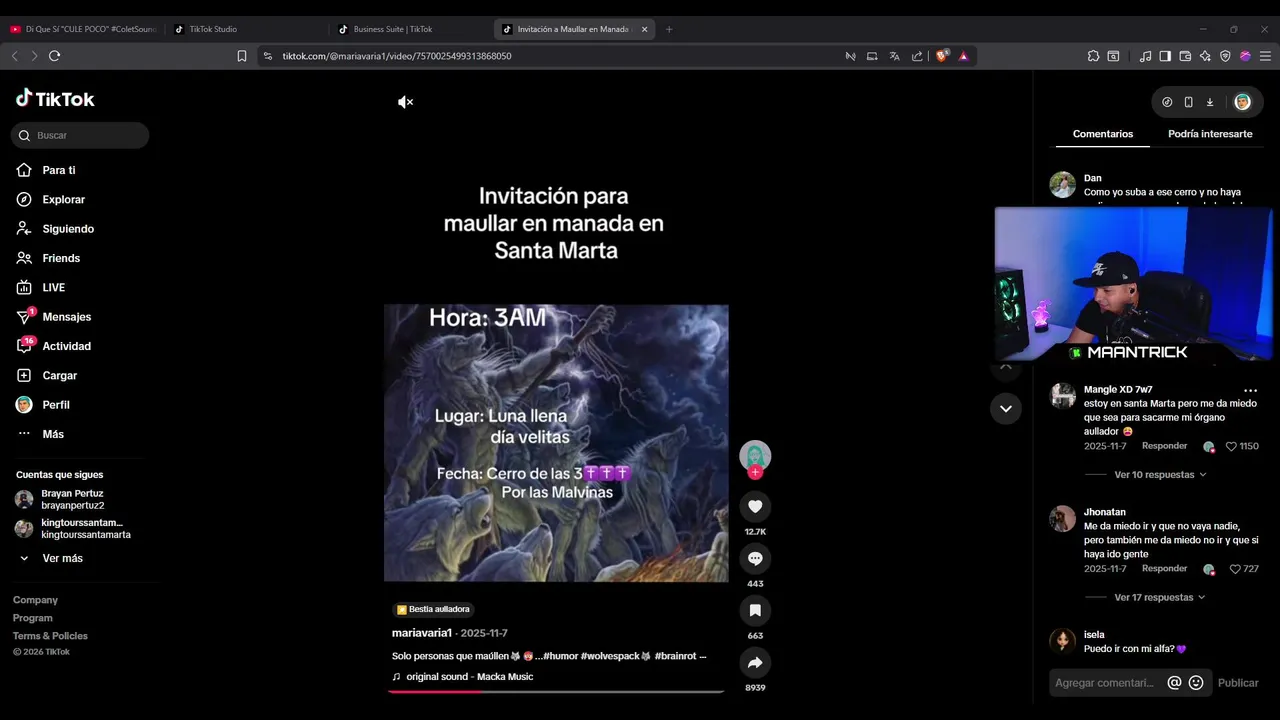Click the Agregar comentario input field
This screenshot has height=720, width=1280.
click(1105, 683)
